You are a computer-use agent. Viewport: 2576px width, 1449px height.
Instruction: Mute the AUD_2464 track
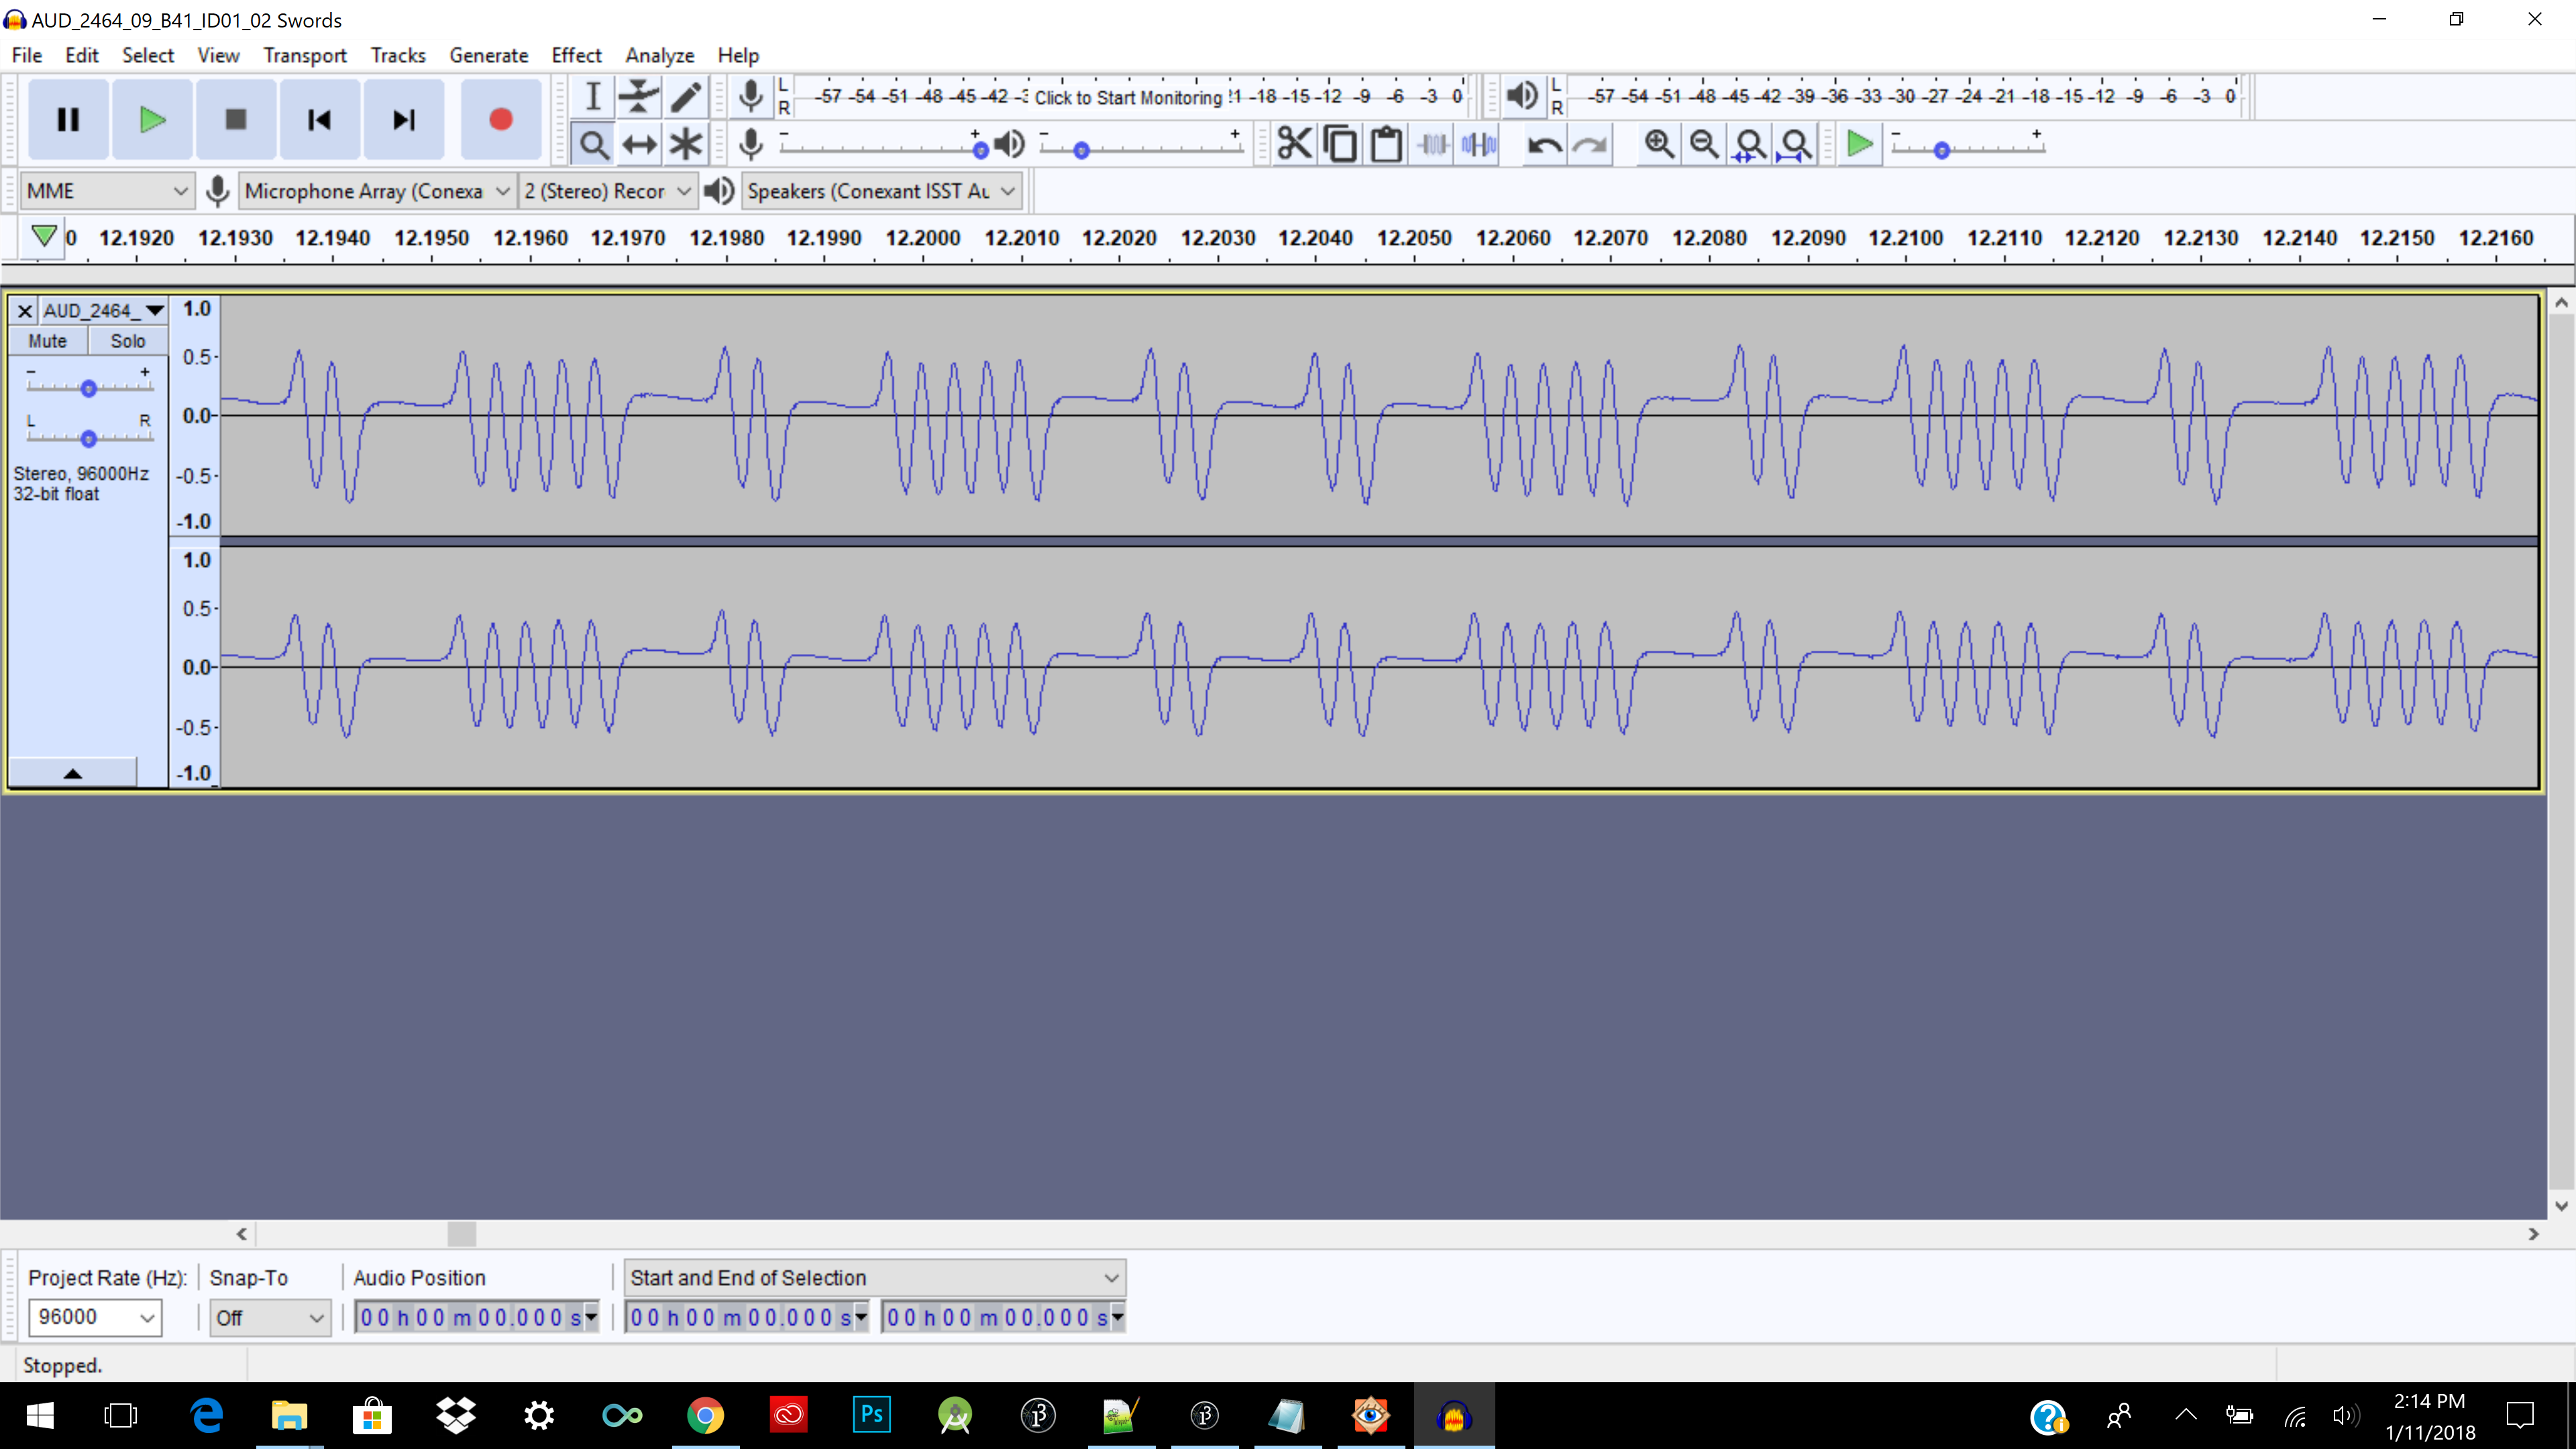[47, 341]
